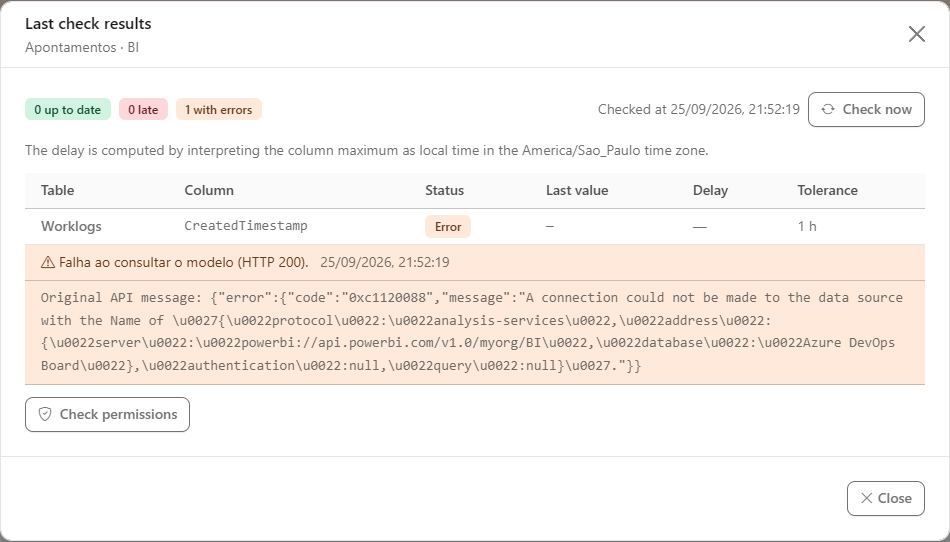950x542 pixels.
Task: Click the error row timestamp 25/09/2026, 21:52:19
Action: coord(385,262)
